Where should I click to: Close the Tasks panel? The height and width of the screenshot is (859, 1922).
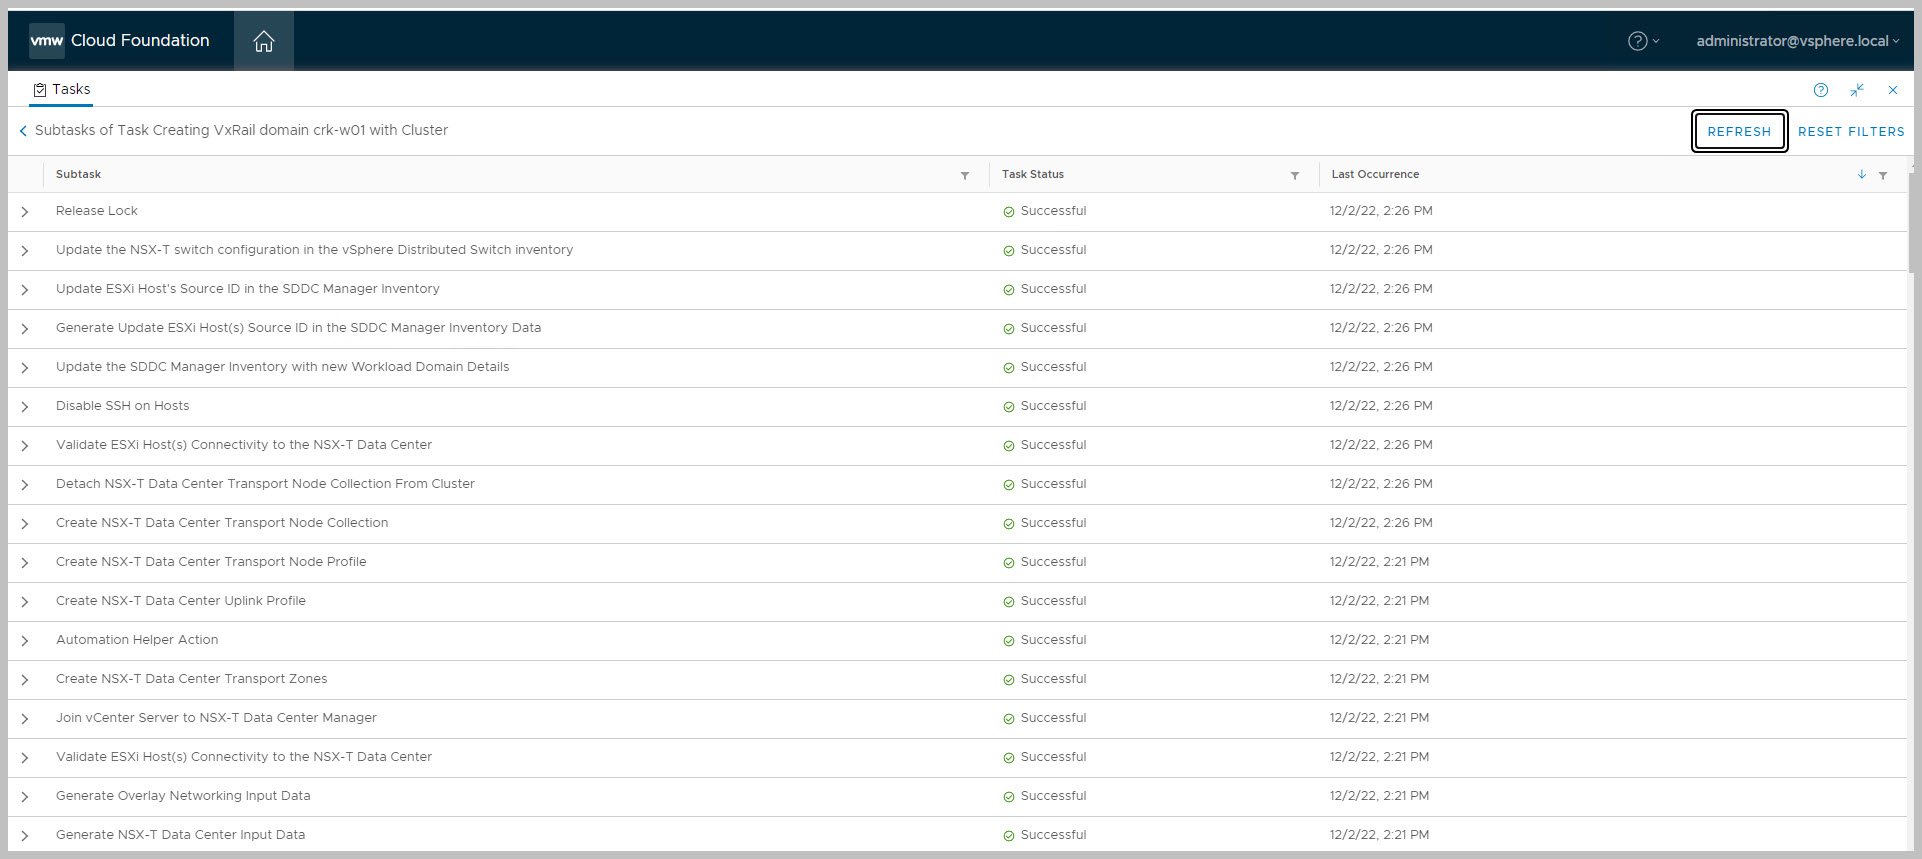pos(1892,90)
